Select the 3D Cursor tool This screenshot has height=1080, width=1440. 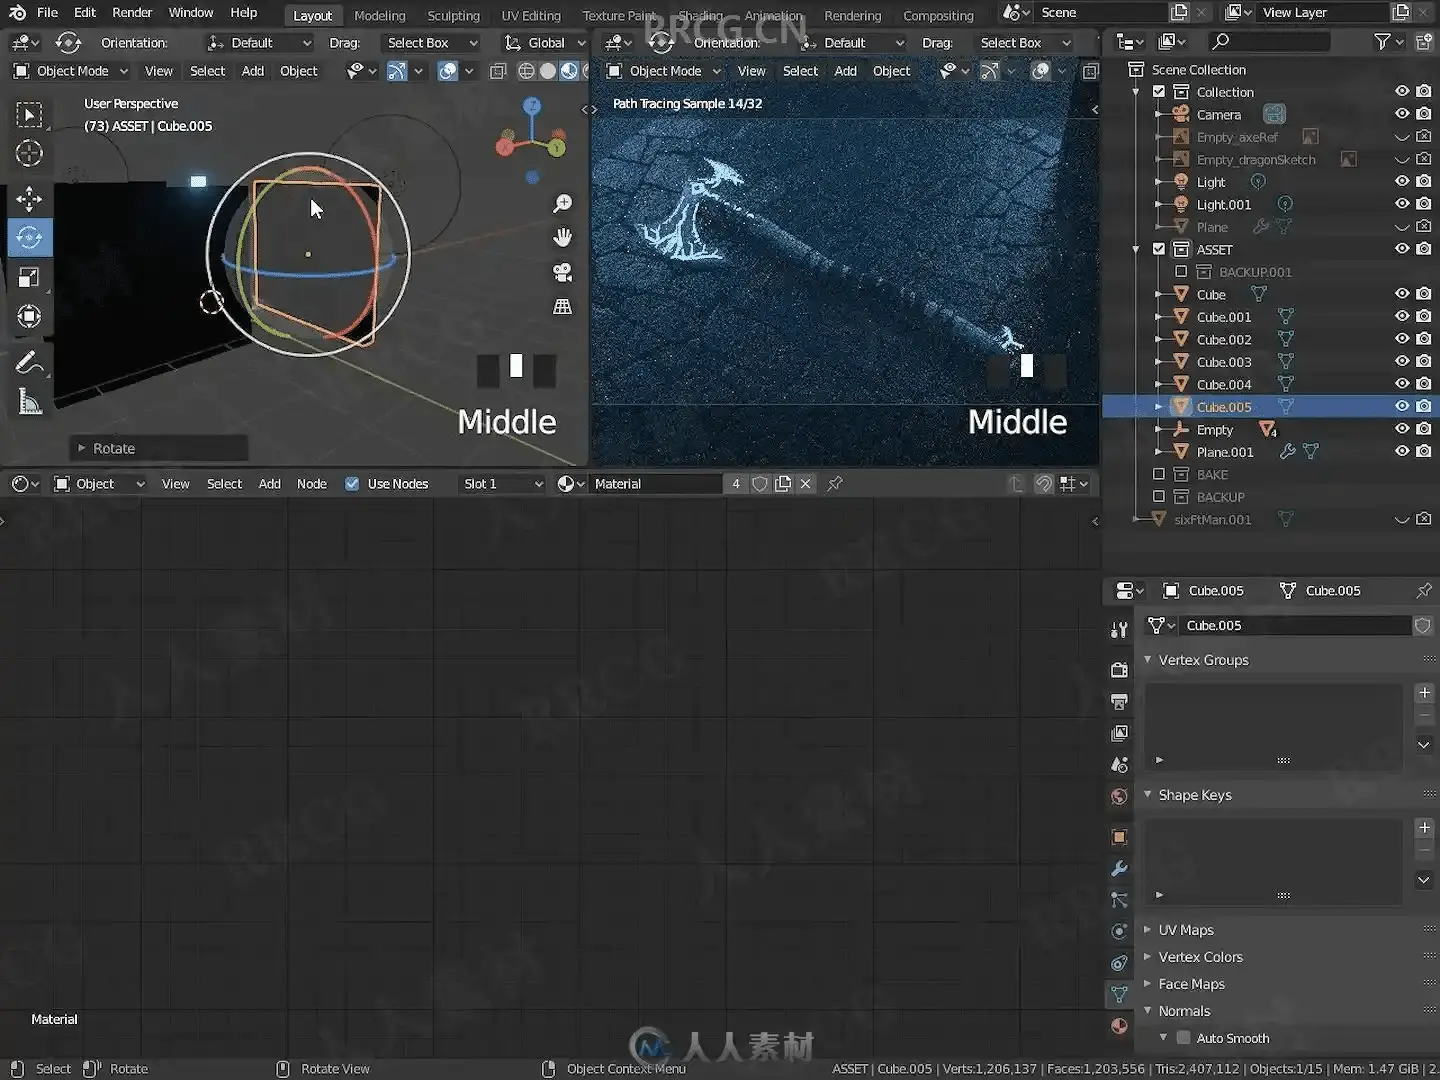tap(29, 153)
